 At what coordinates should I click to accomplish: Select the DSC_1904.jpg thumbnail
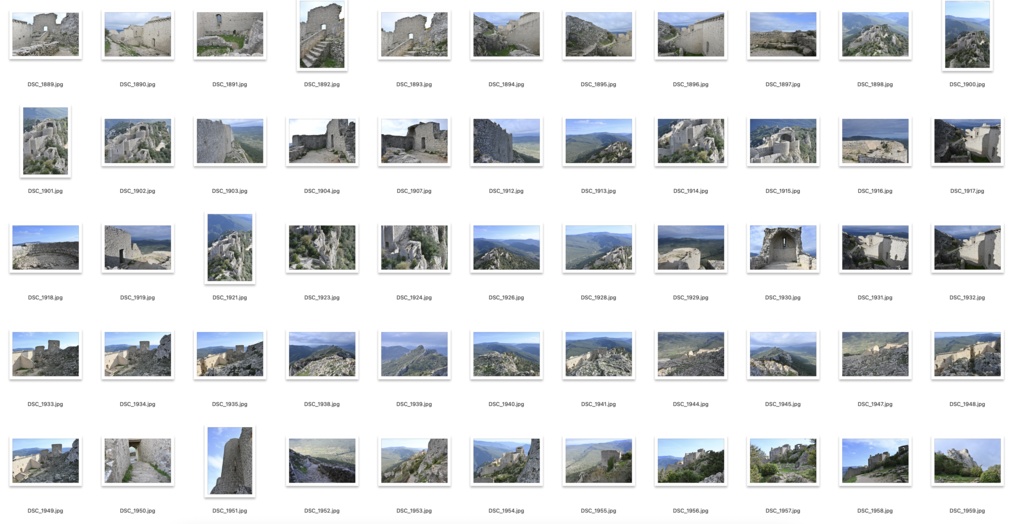coord(322,141)
